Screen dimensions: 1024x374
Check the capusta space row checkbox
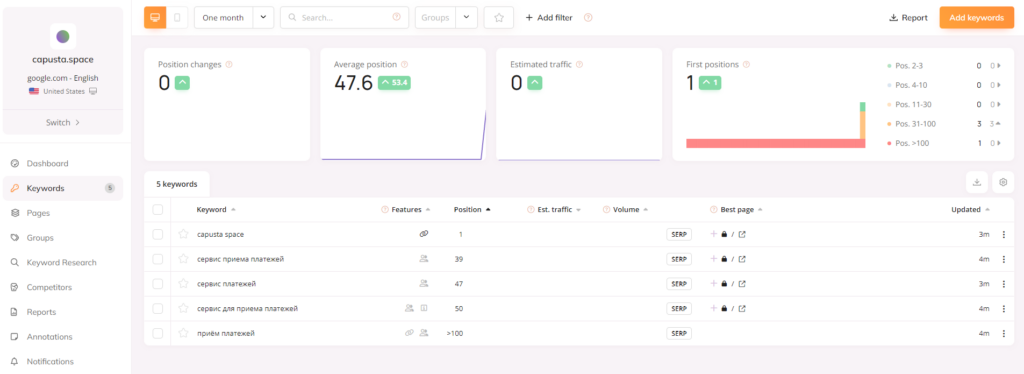[x=157, y=234]
